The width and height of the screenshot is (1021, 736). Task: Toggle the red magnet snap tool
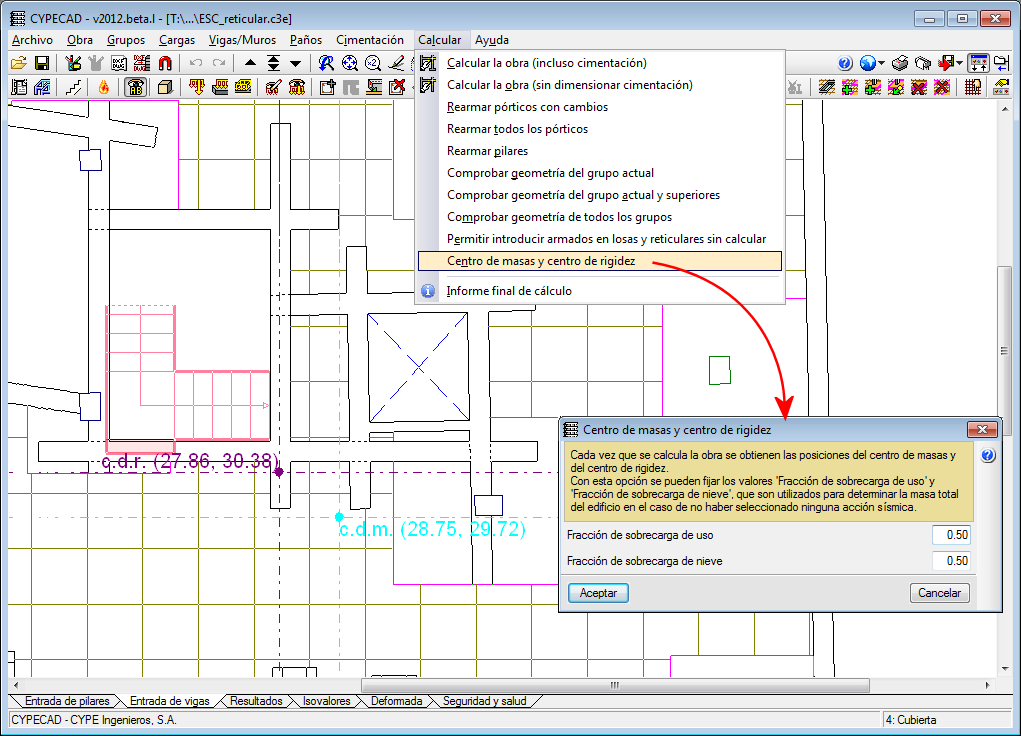point(165,63)
